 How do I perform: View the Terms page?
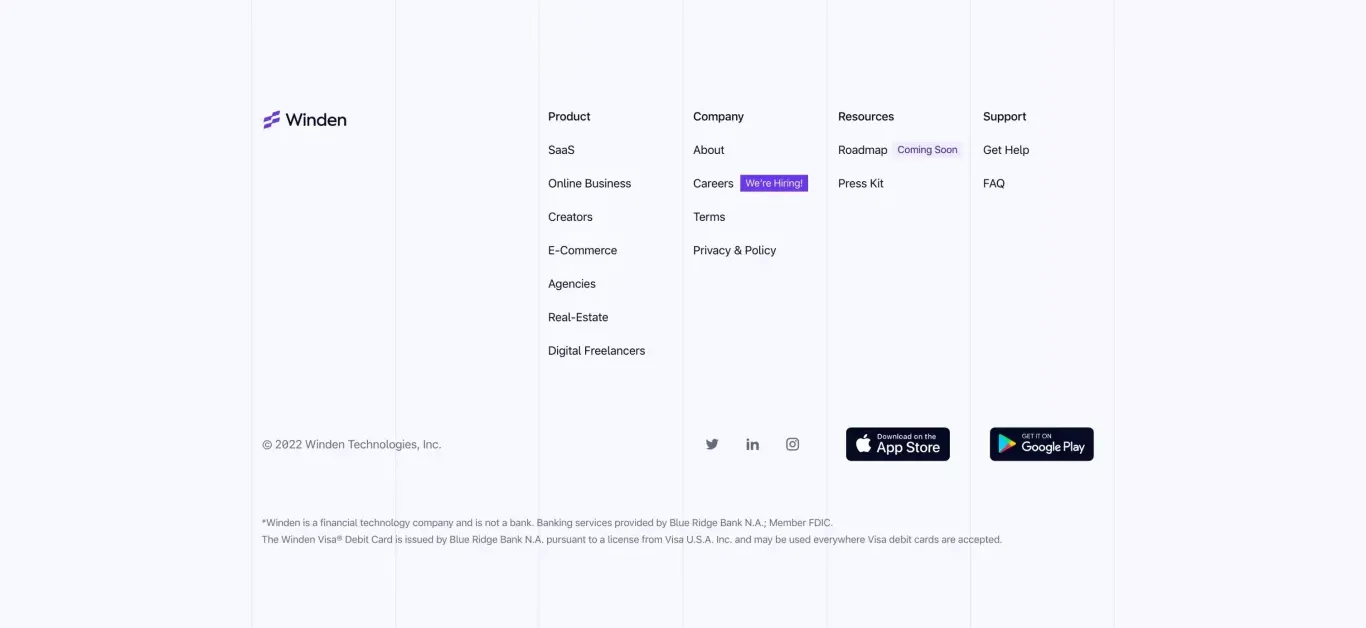(709, 217)
